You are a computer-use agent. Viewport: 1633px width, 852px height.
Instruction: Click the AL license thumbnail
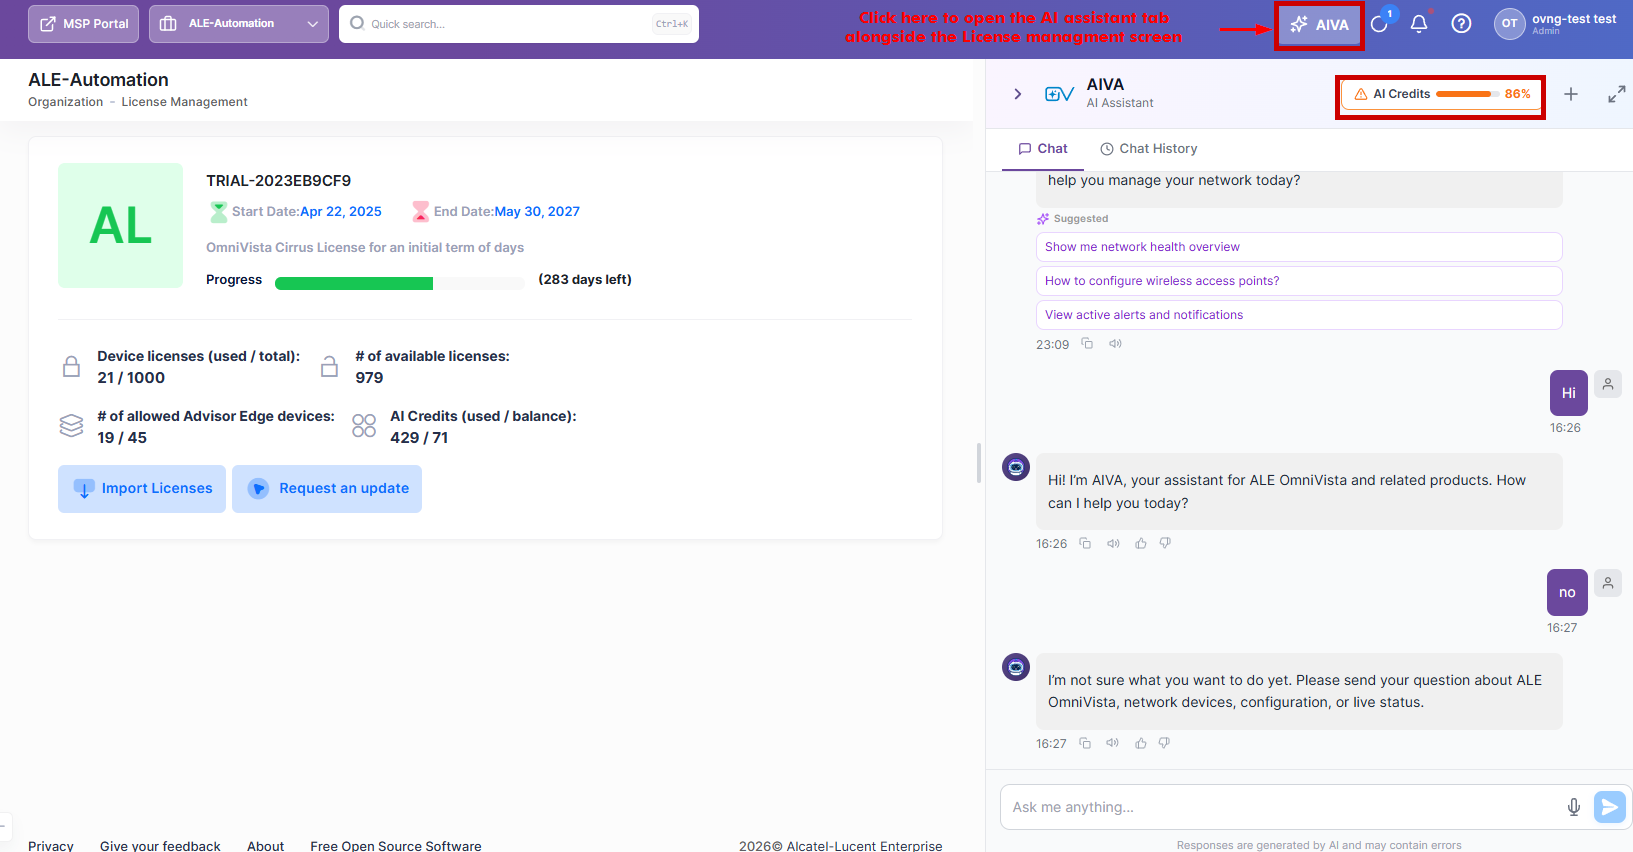120,226
